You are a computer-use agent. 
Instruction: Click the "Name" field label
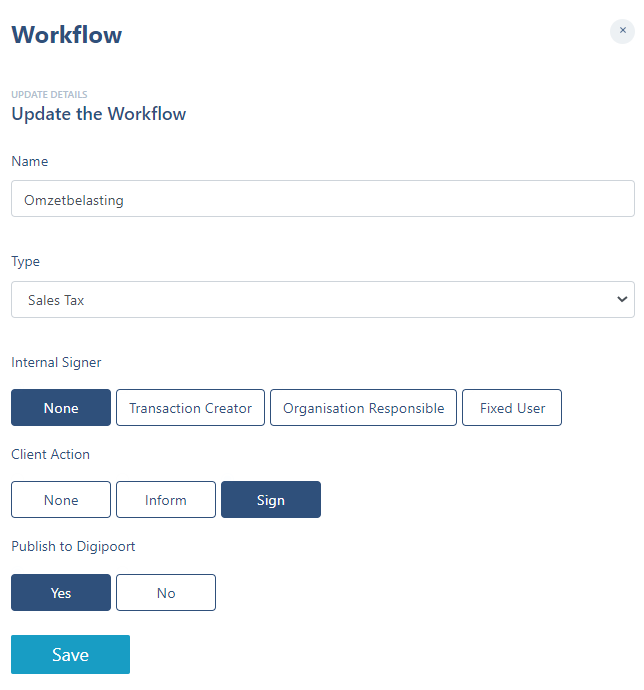tap(29, 161)
